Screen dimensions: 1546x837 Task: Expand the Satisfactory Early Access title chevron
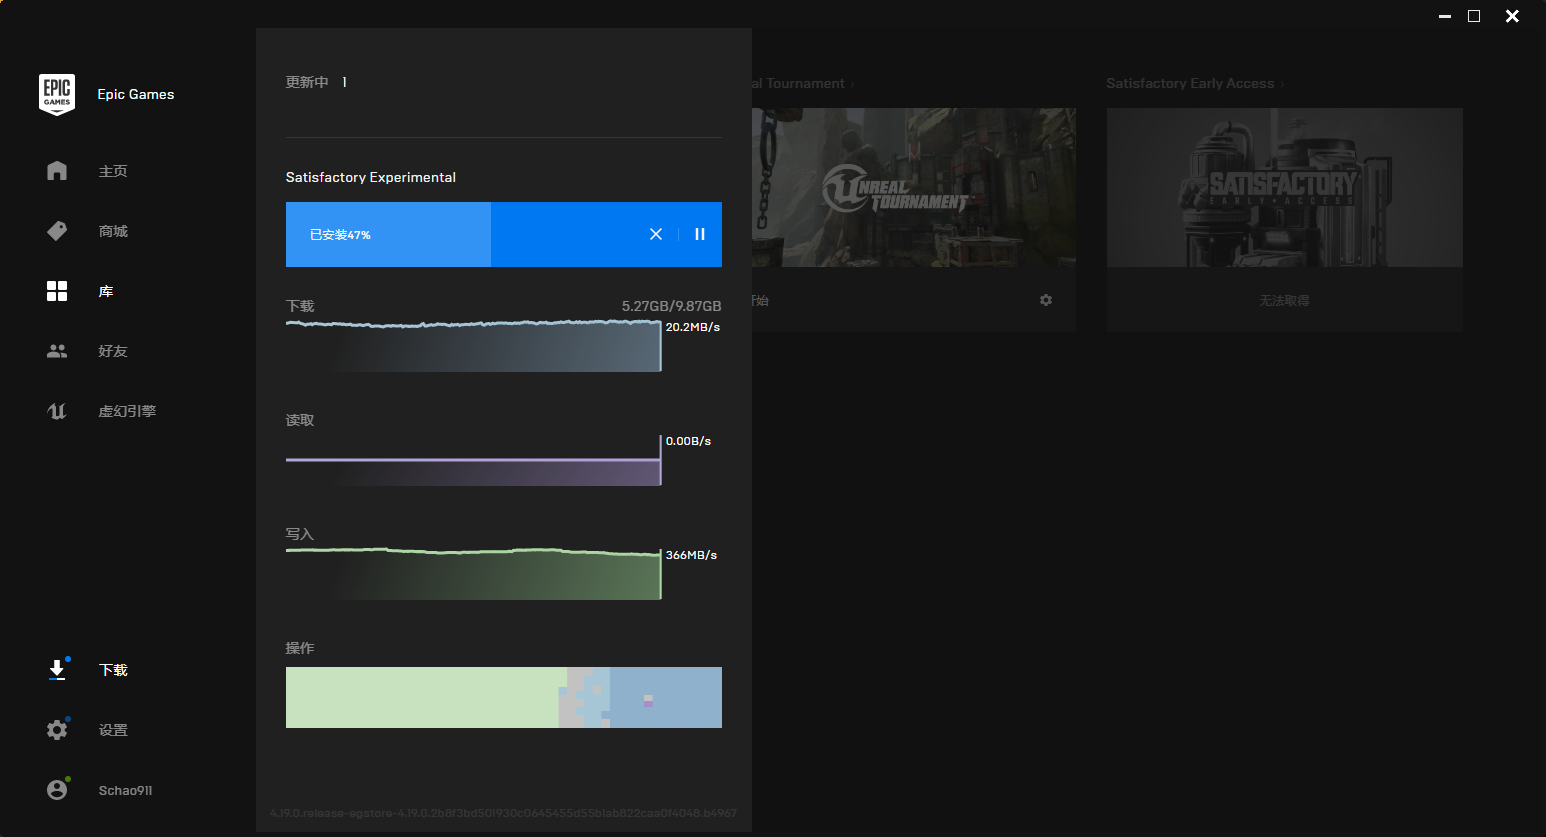coord(1282,84)
